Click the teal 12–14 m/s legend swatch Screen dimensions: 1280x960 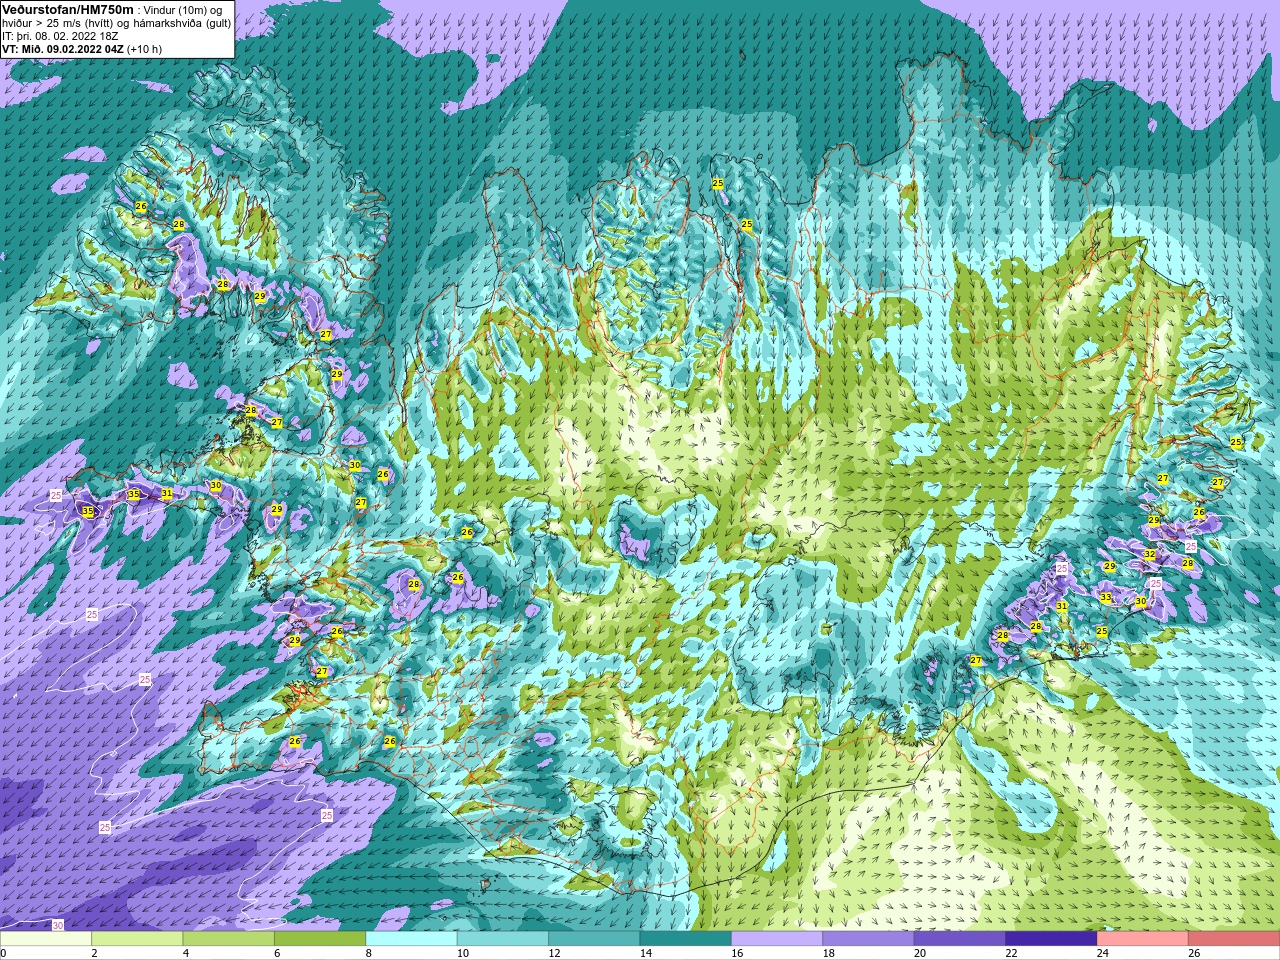click(x=594, y=939)
